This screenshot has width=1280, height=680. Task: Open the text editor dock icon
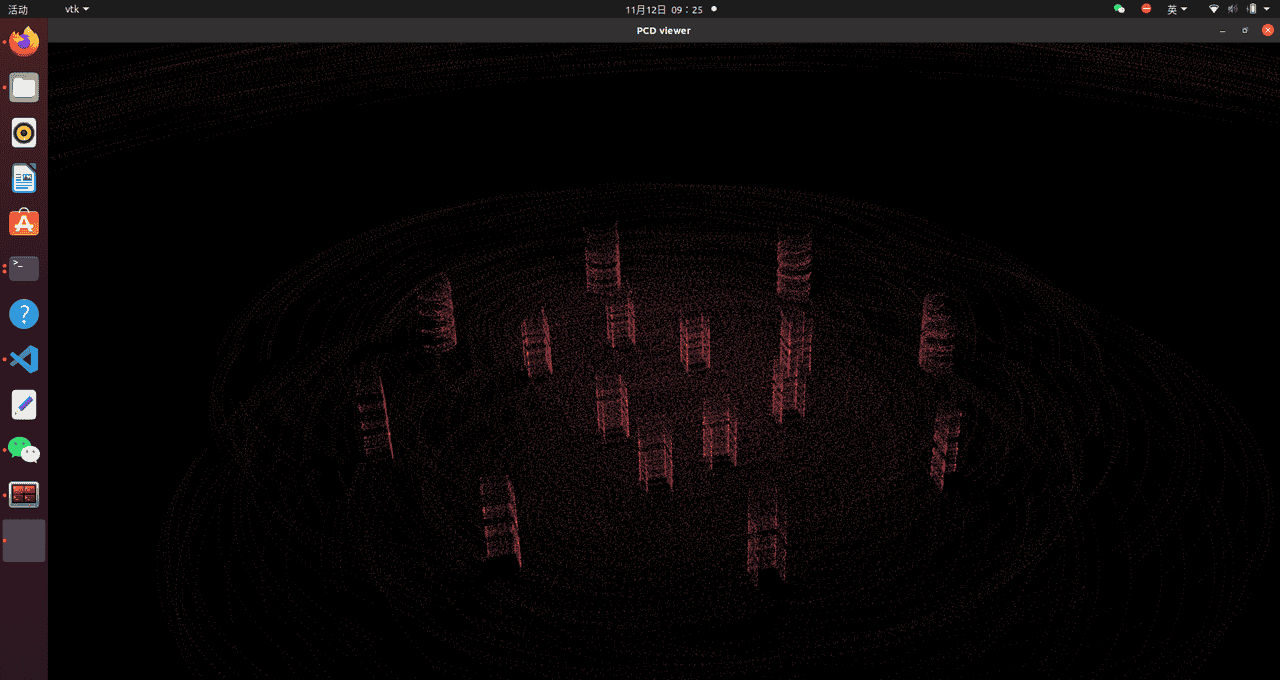coord(24,405)
